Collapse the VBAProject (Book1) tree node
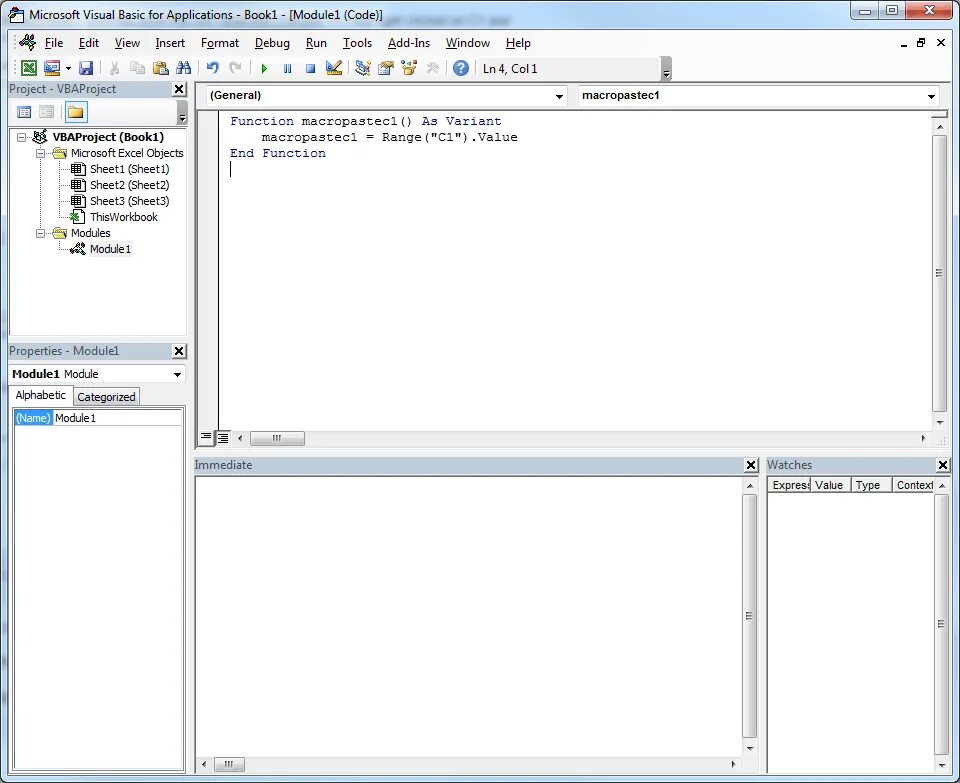Screen dimensions: 960x783 tap(21, 137)
